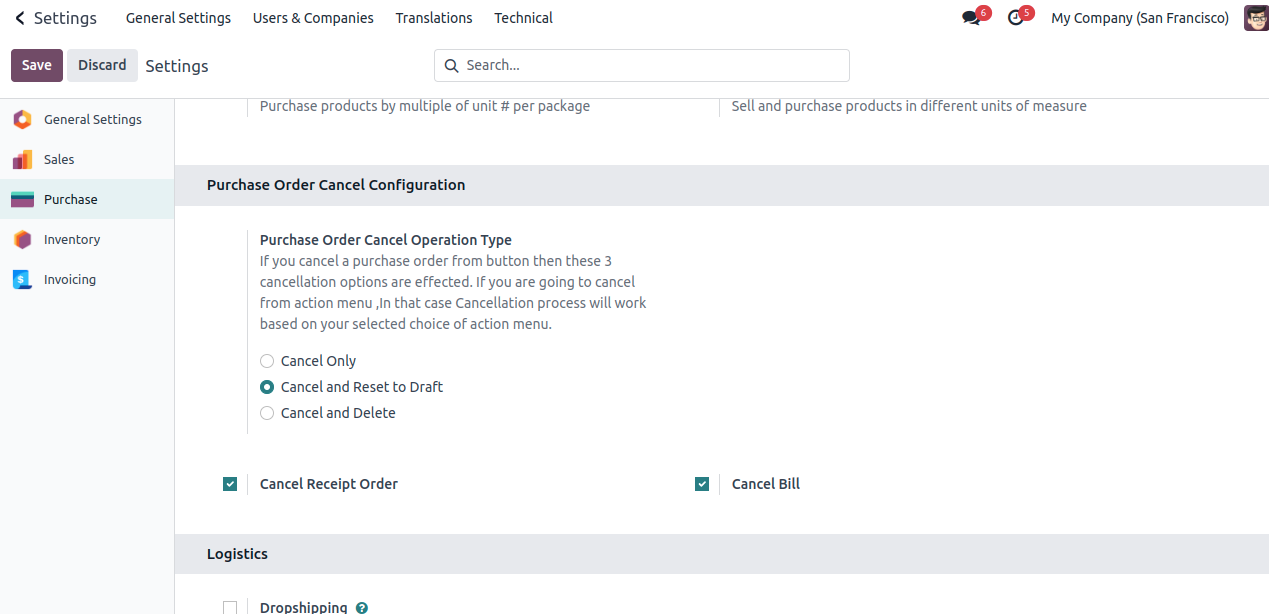The image size is (1269, 614).
Task: Open the conversations chat bubble icon
Action: tap(971, 18)
